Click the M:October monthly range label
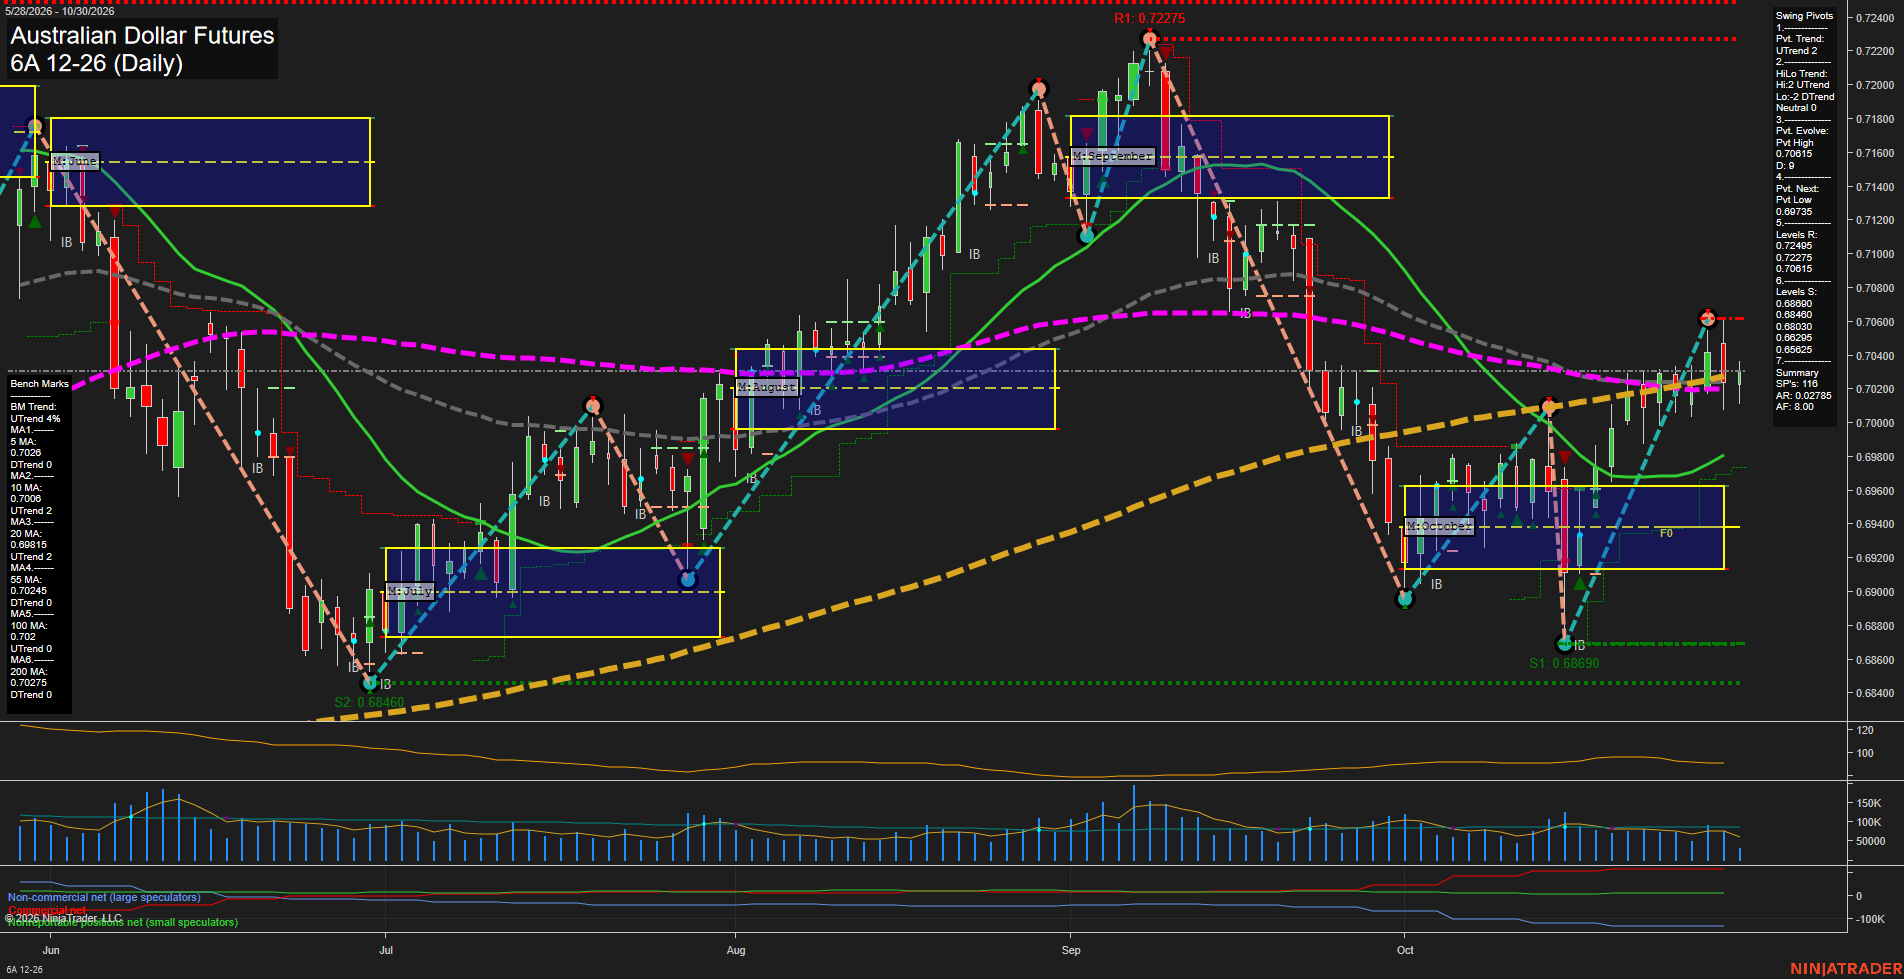The image size is (1904, 979). tap(1439, 526)
